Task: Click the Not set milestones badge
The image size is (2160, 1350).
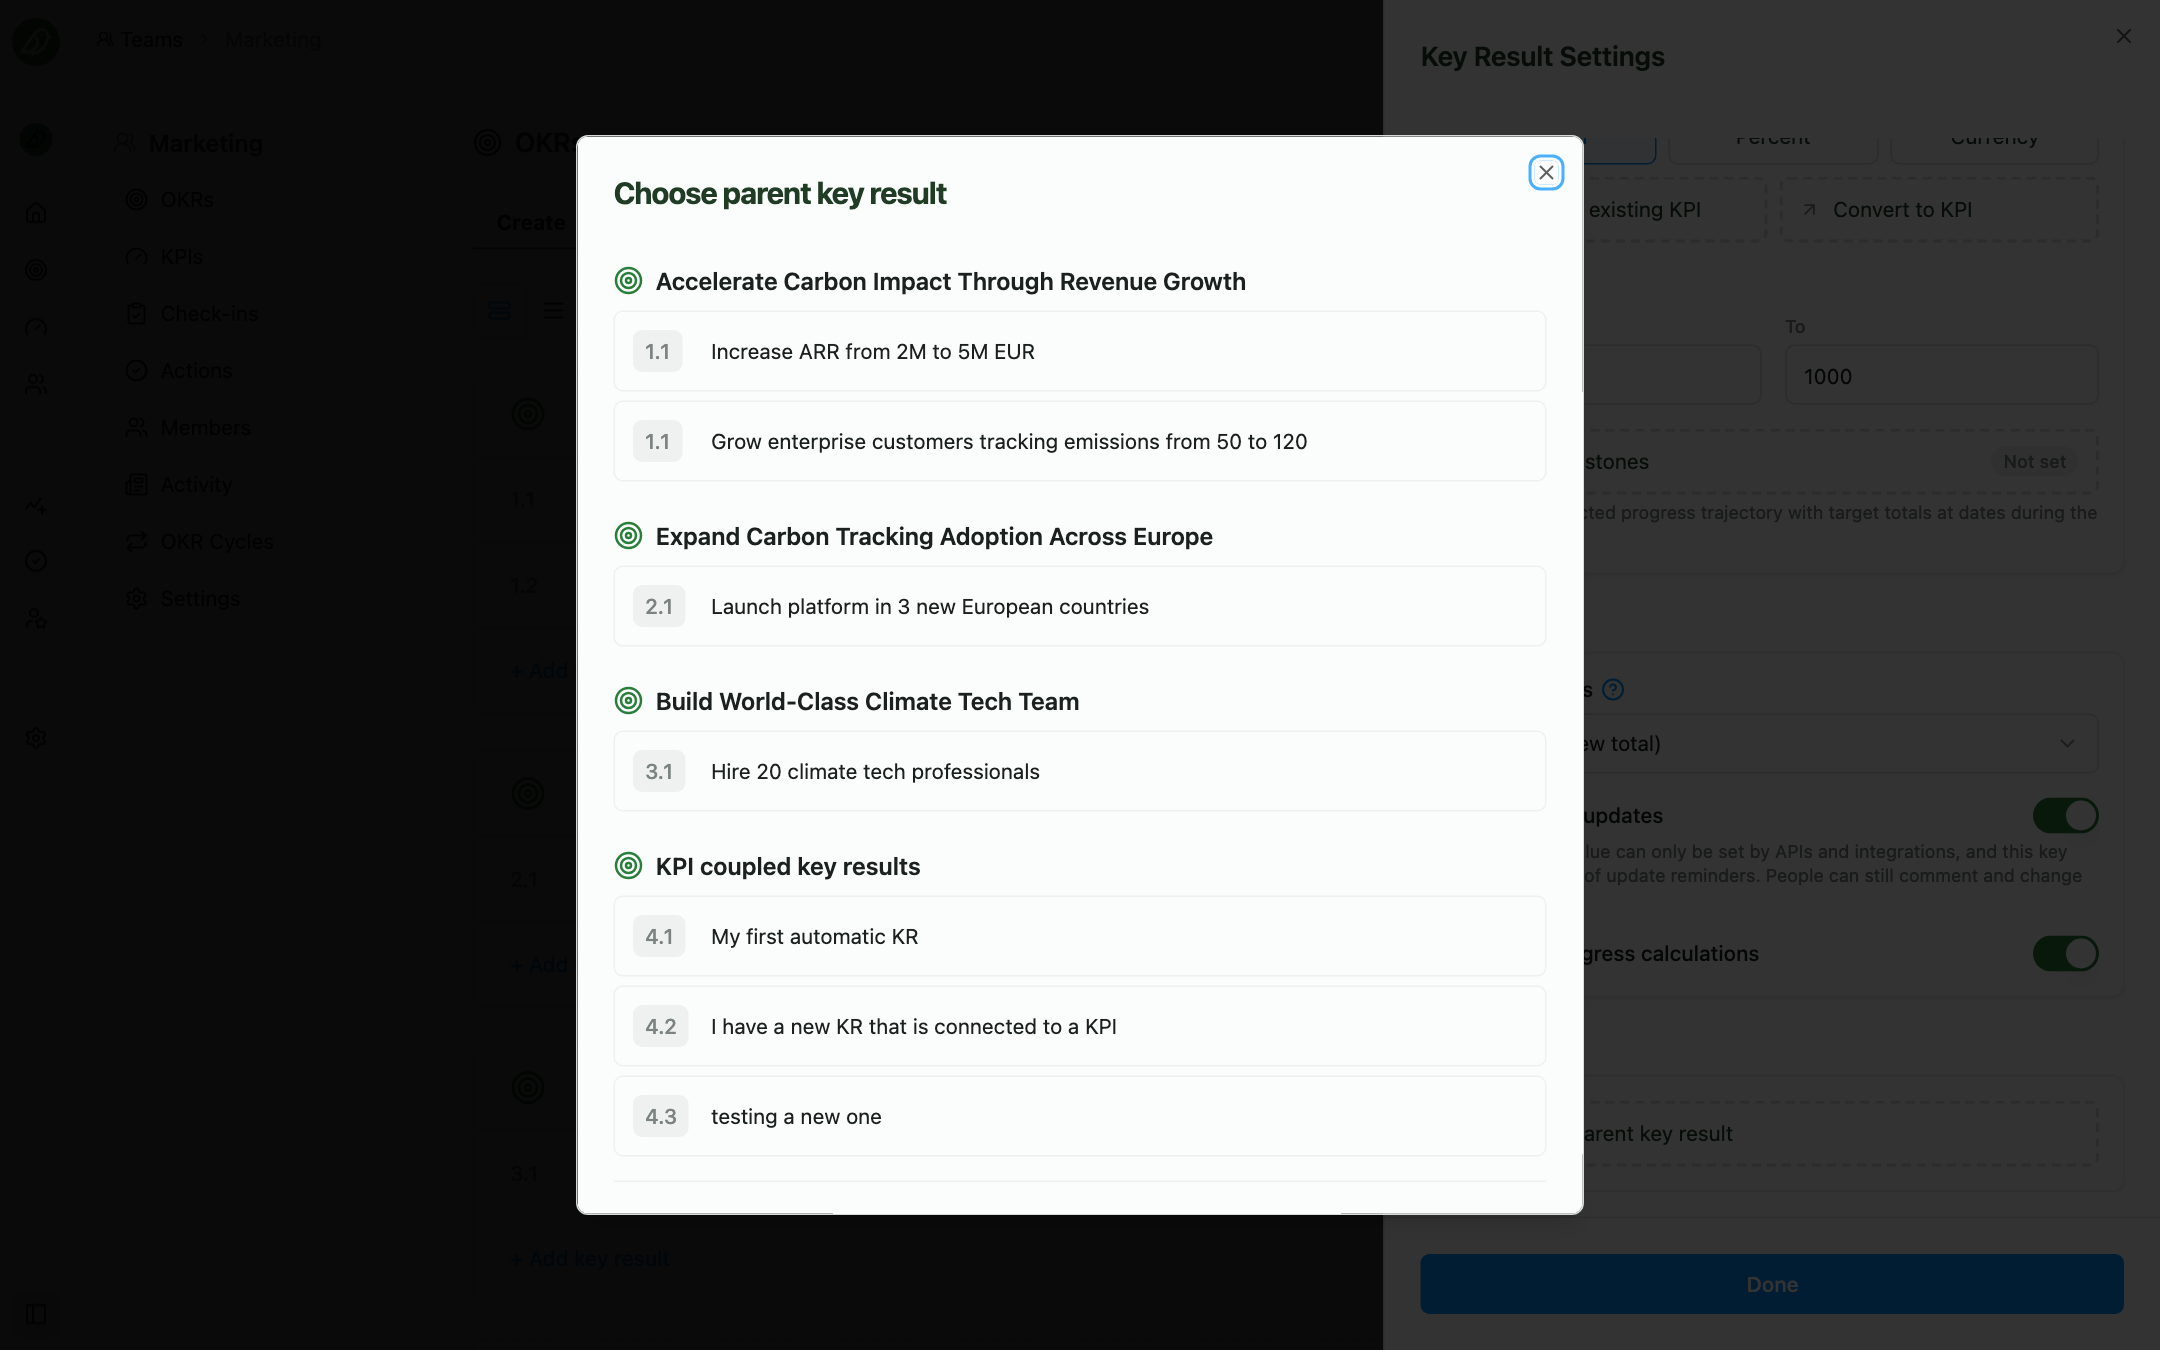Action: [2034, 462]
